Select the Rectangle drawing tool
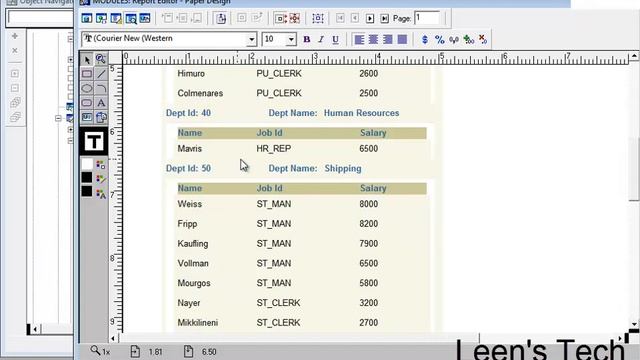The height and width of the screenshot is (360, 640). 87,74
